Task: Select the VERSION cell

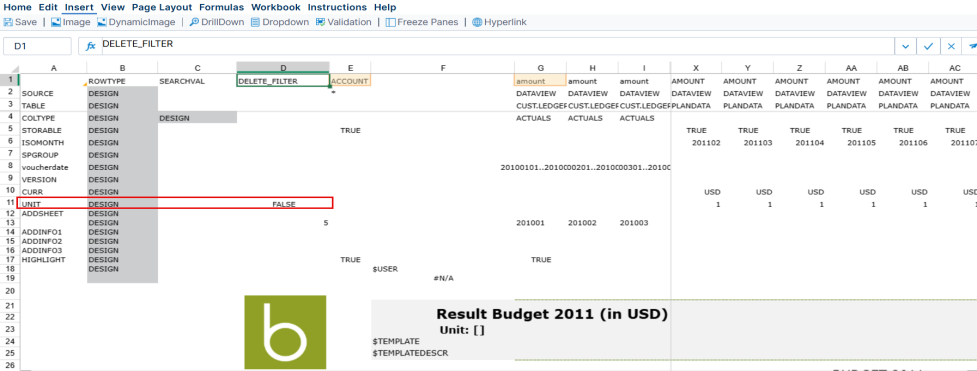Action: 54,180
